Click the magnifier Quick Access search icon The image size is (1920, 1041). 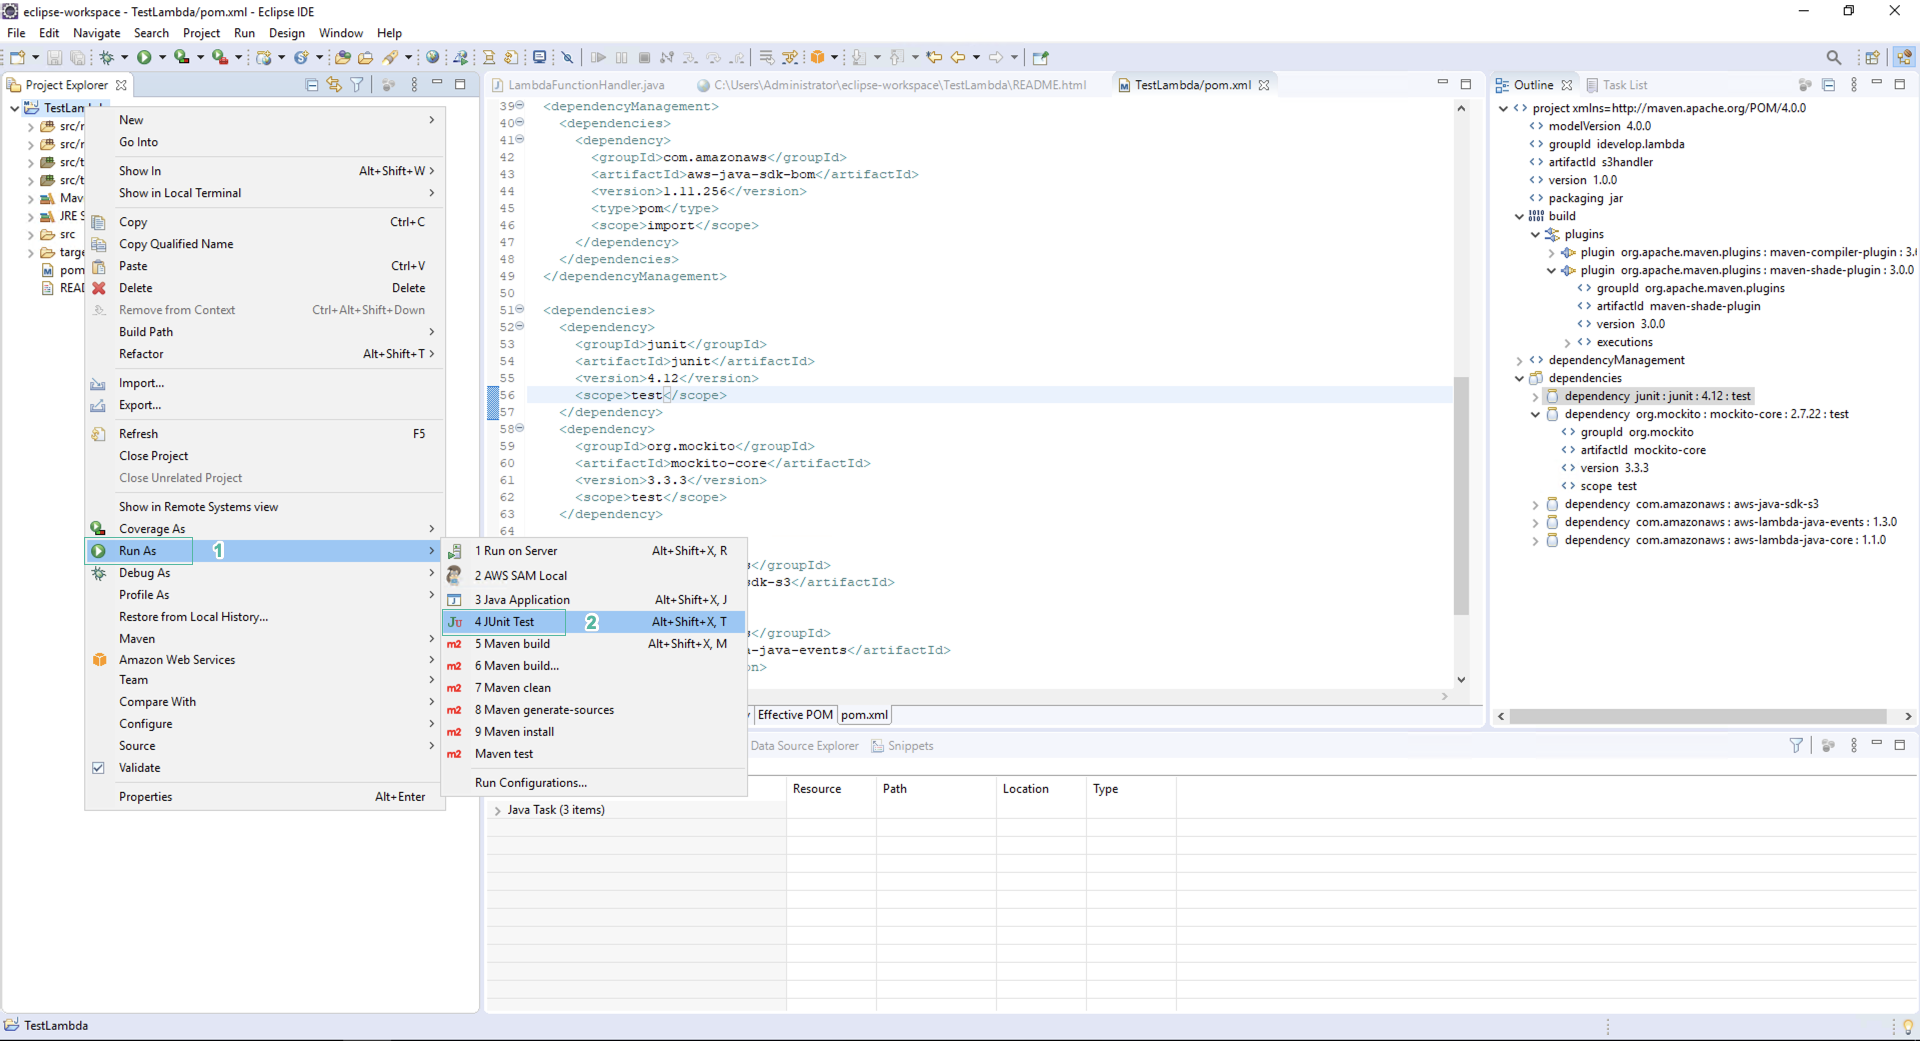coord(1833,58)
